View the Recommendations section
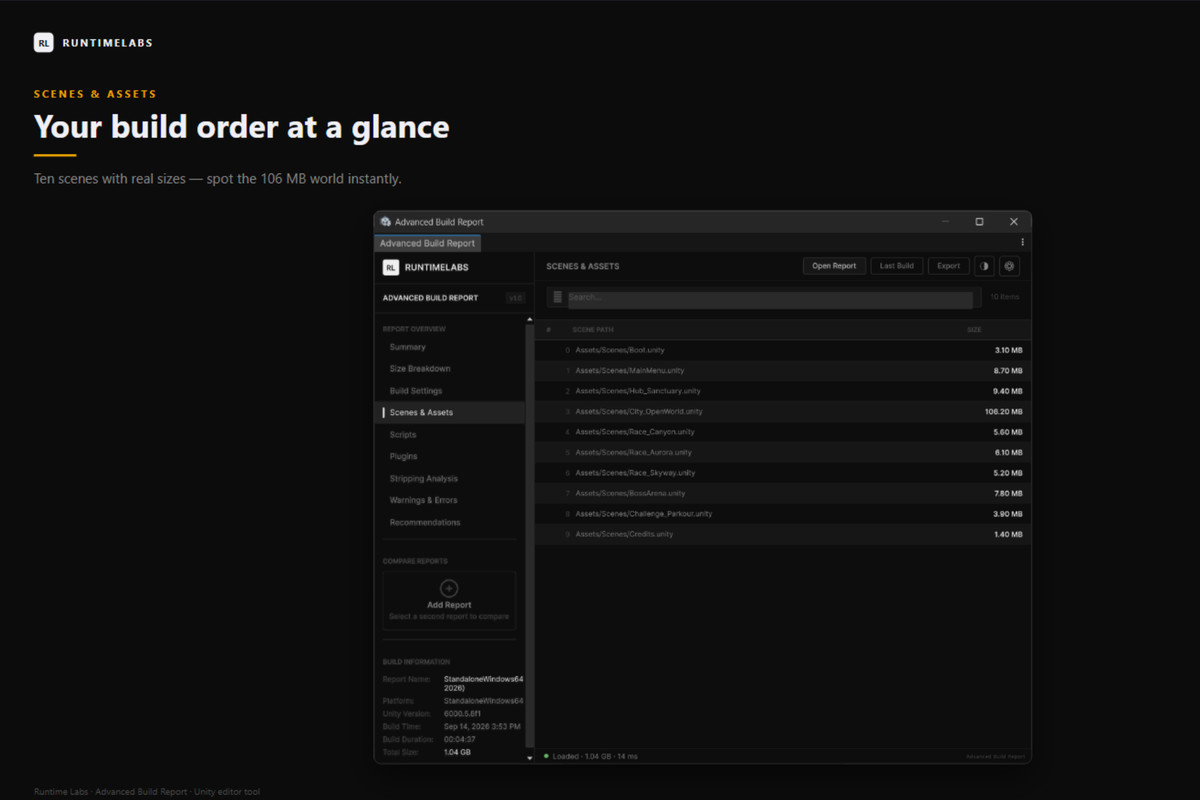Screen dimensions: 1200x800 tap(450, 522)
